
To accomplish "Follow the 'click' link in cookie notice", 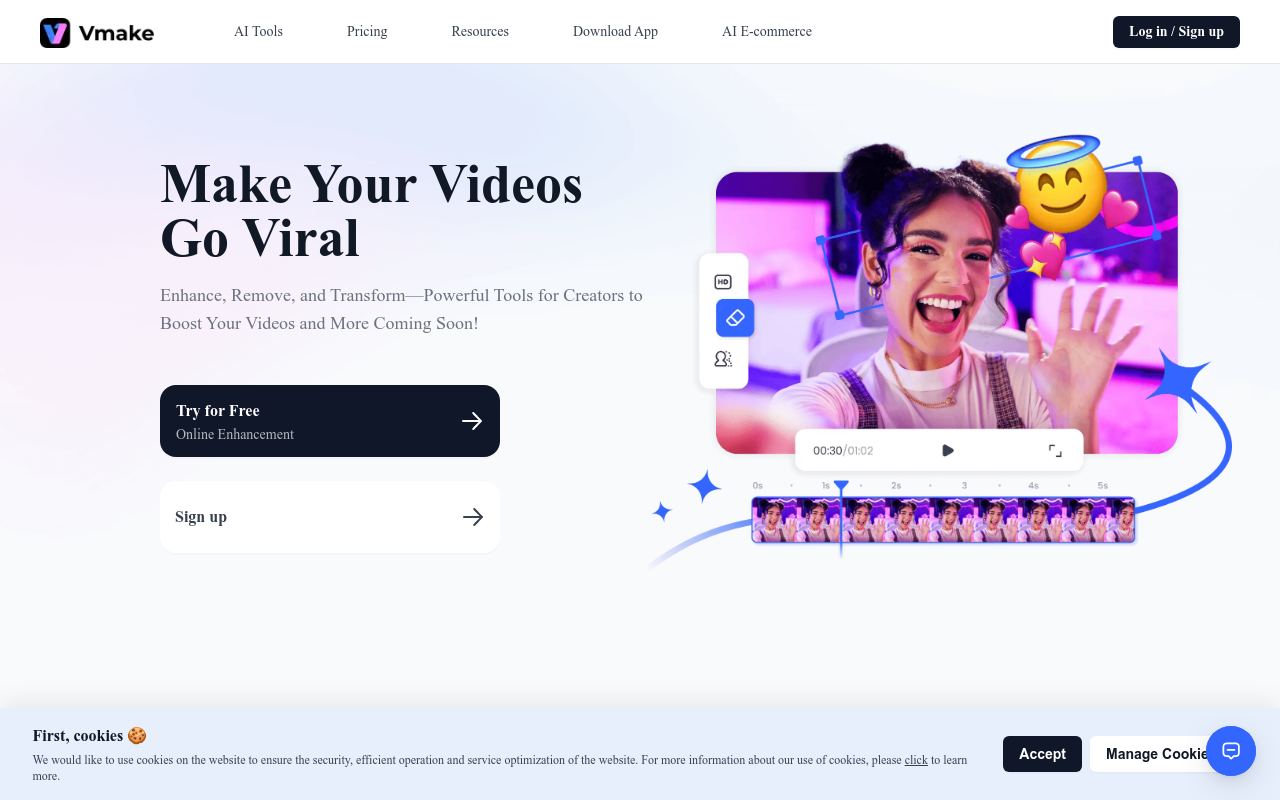I will tap(916, 760).
